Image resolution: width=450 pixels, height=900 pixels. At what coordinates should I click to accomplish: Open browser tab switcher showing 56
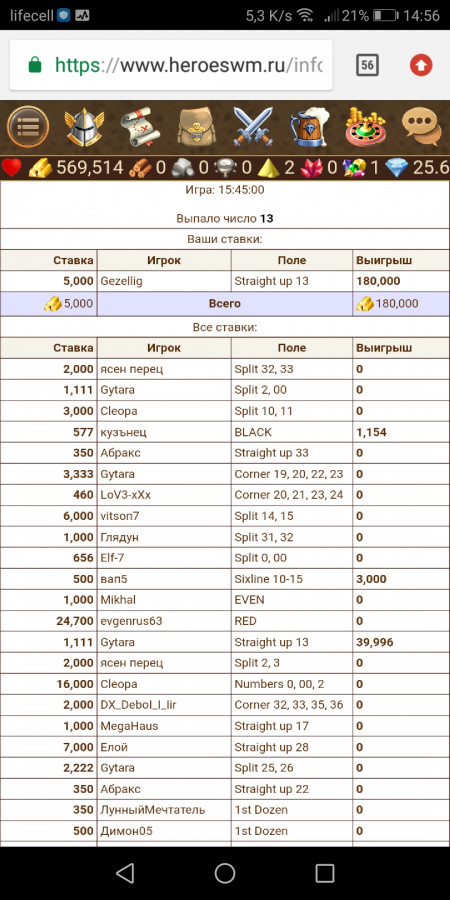click(x=367, y=65)
